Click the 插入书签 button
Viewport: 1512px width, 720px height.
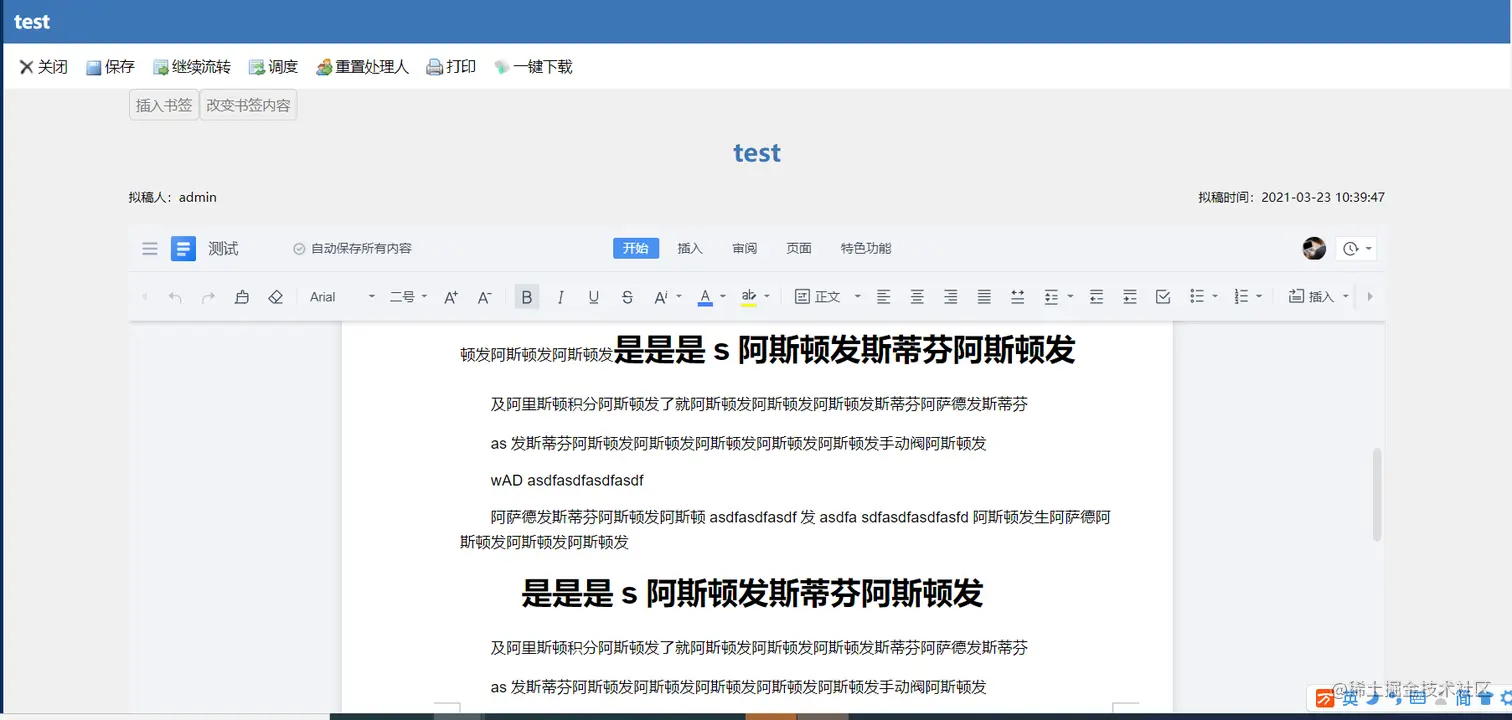coord(164,105)
